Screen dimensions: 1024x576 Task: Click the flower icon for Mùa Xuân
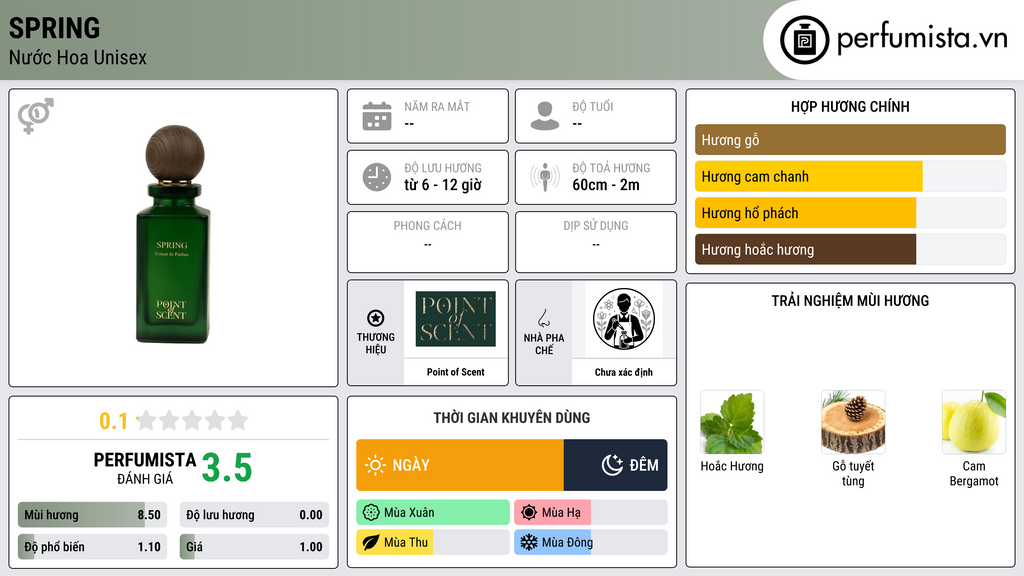point(371,513)
